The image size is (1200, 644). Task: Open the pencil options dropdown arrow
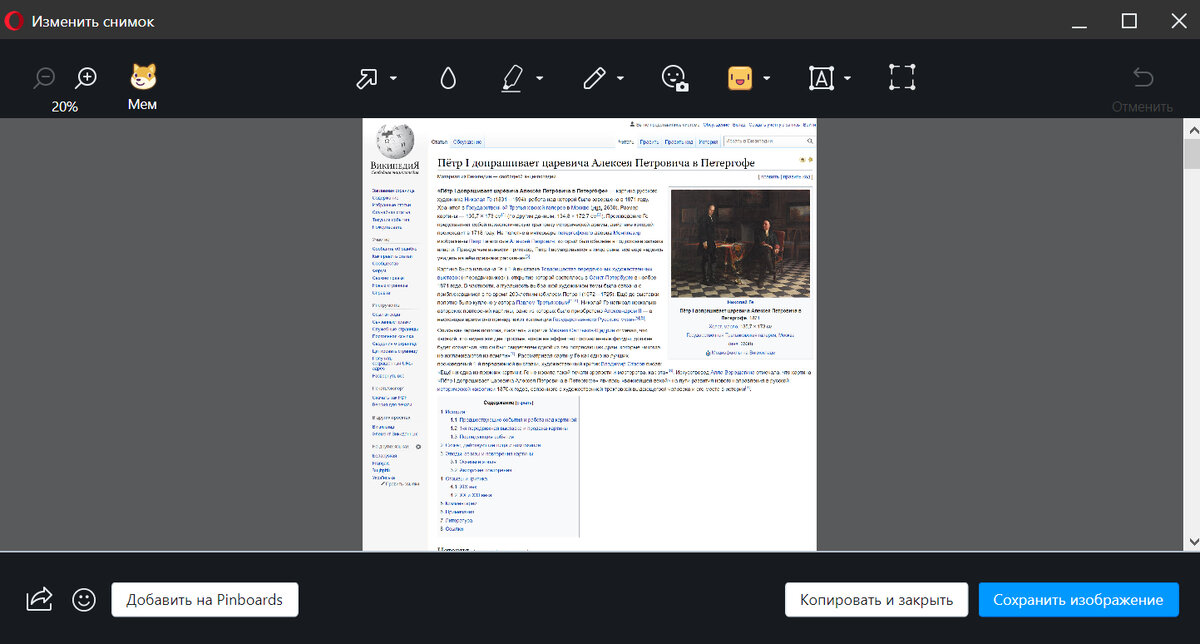tap(621, 78)
